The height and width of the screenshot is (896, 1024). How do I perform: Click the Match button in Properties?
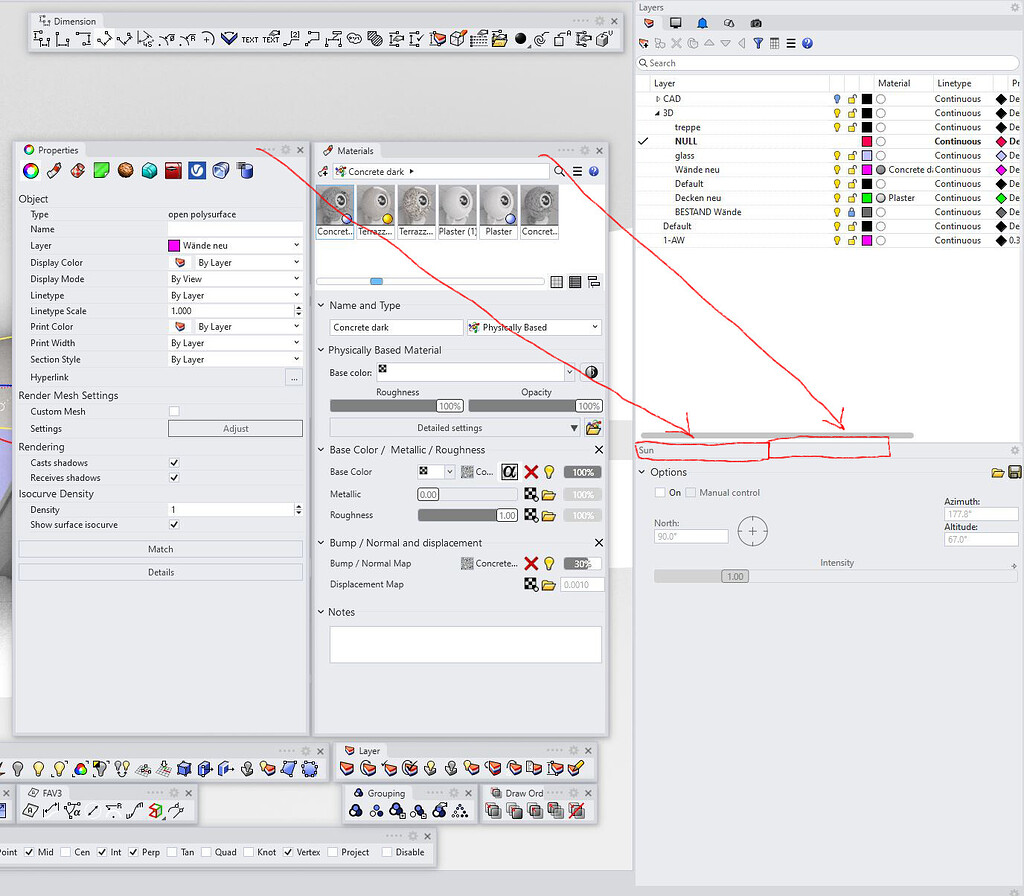click(x=160, y=547)
